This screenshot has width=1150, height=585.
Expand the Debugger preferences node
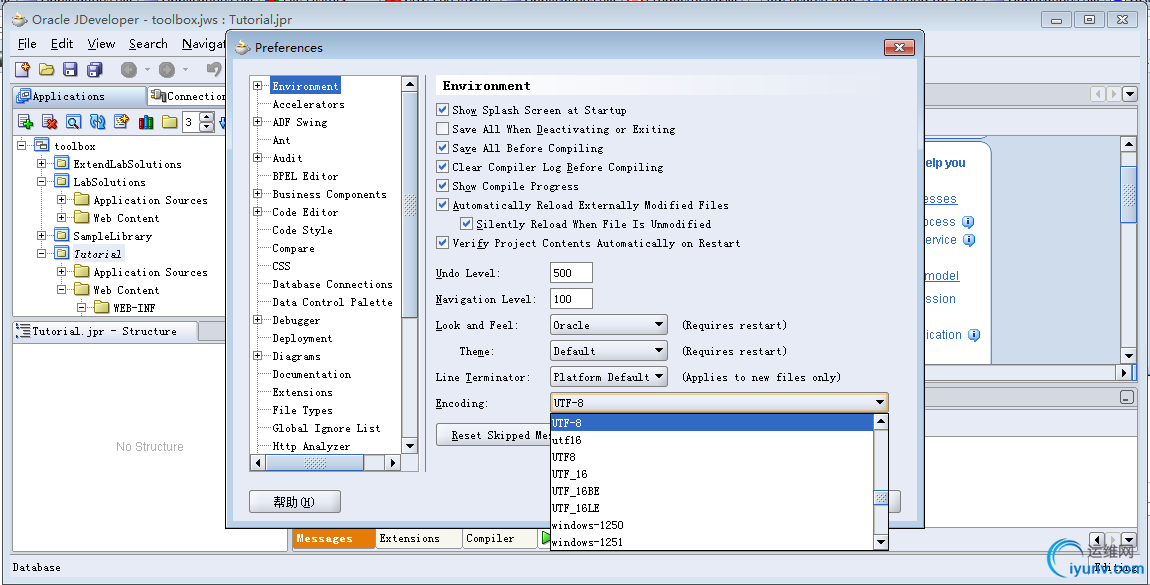click(258, 320)
